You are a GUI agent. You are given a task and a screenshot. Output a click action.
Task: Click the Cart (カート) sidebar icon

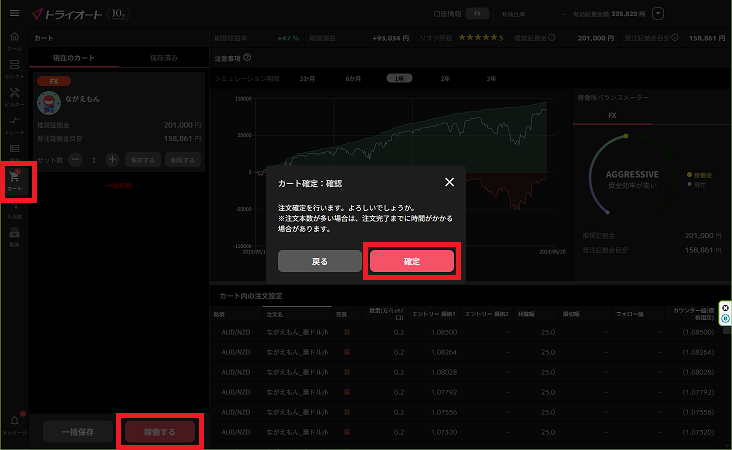pyautogui.click(x=14, y=182)
